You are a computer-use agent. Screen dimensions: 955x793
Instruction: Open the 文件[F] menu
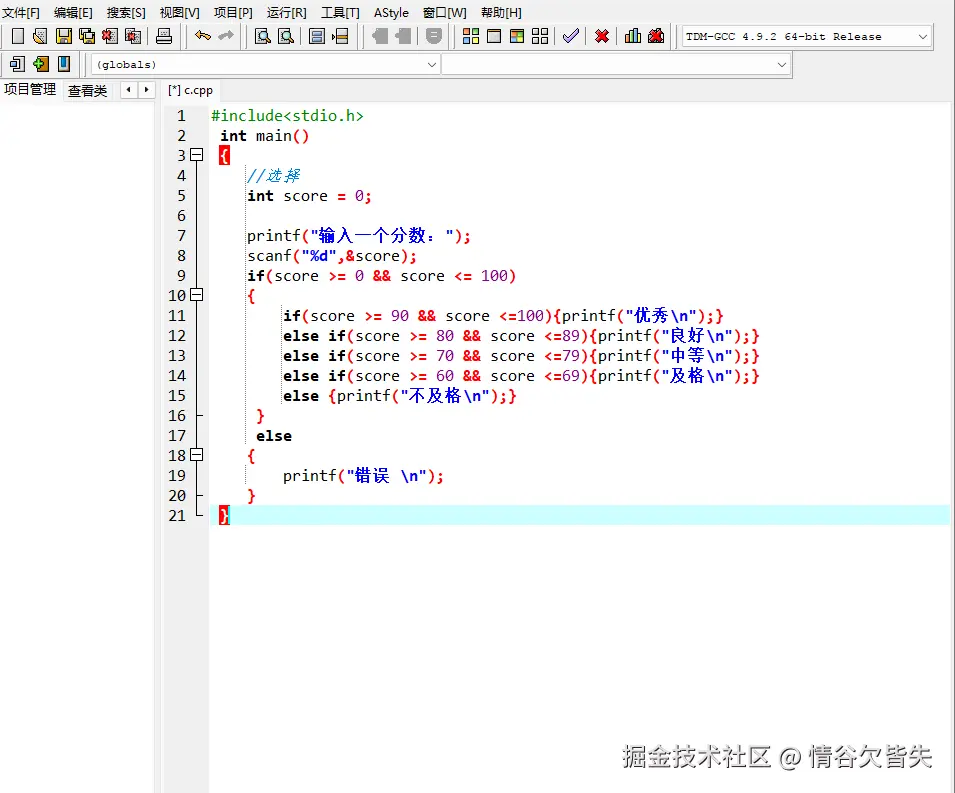21,13
